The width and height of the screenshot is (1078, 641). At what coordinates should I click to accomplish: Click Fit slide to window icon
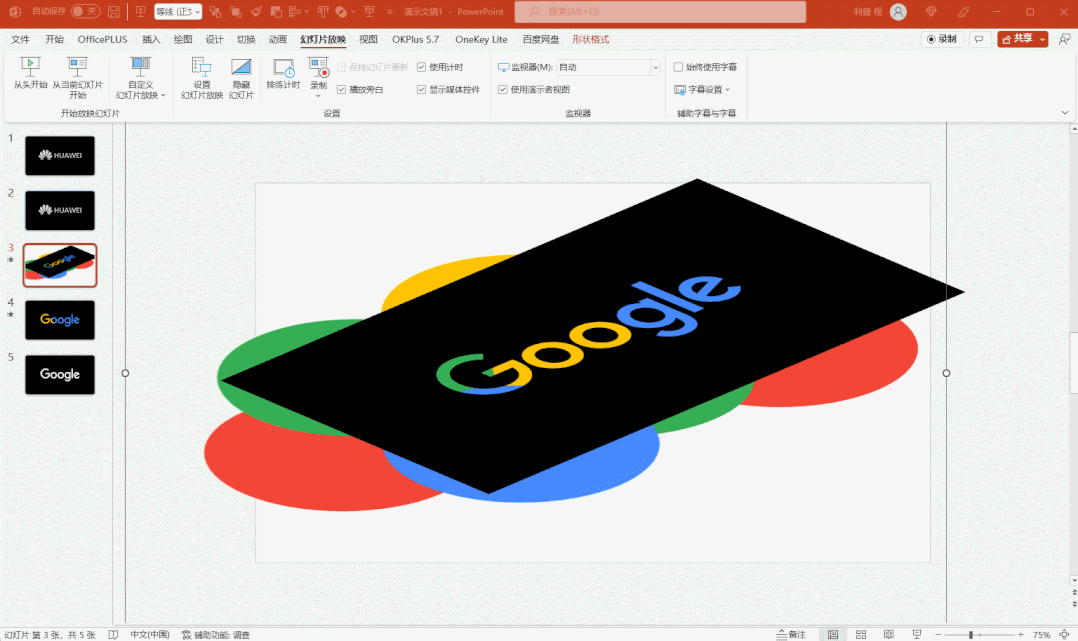pyautogui.click(x=1065, y=634)
